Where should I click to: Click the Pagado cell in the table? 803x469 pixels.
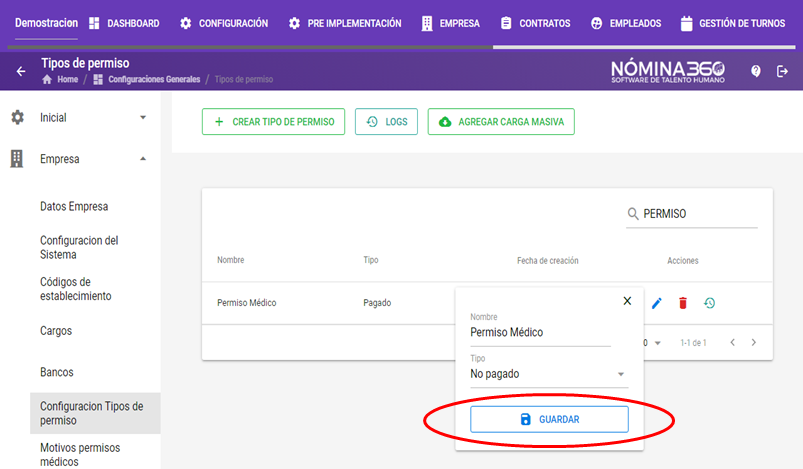(x=377, y=303)
